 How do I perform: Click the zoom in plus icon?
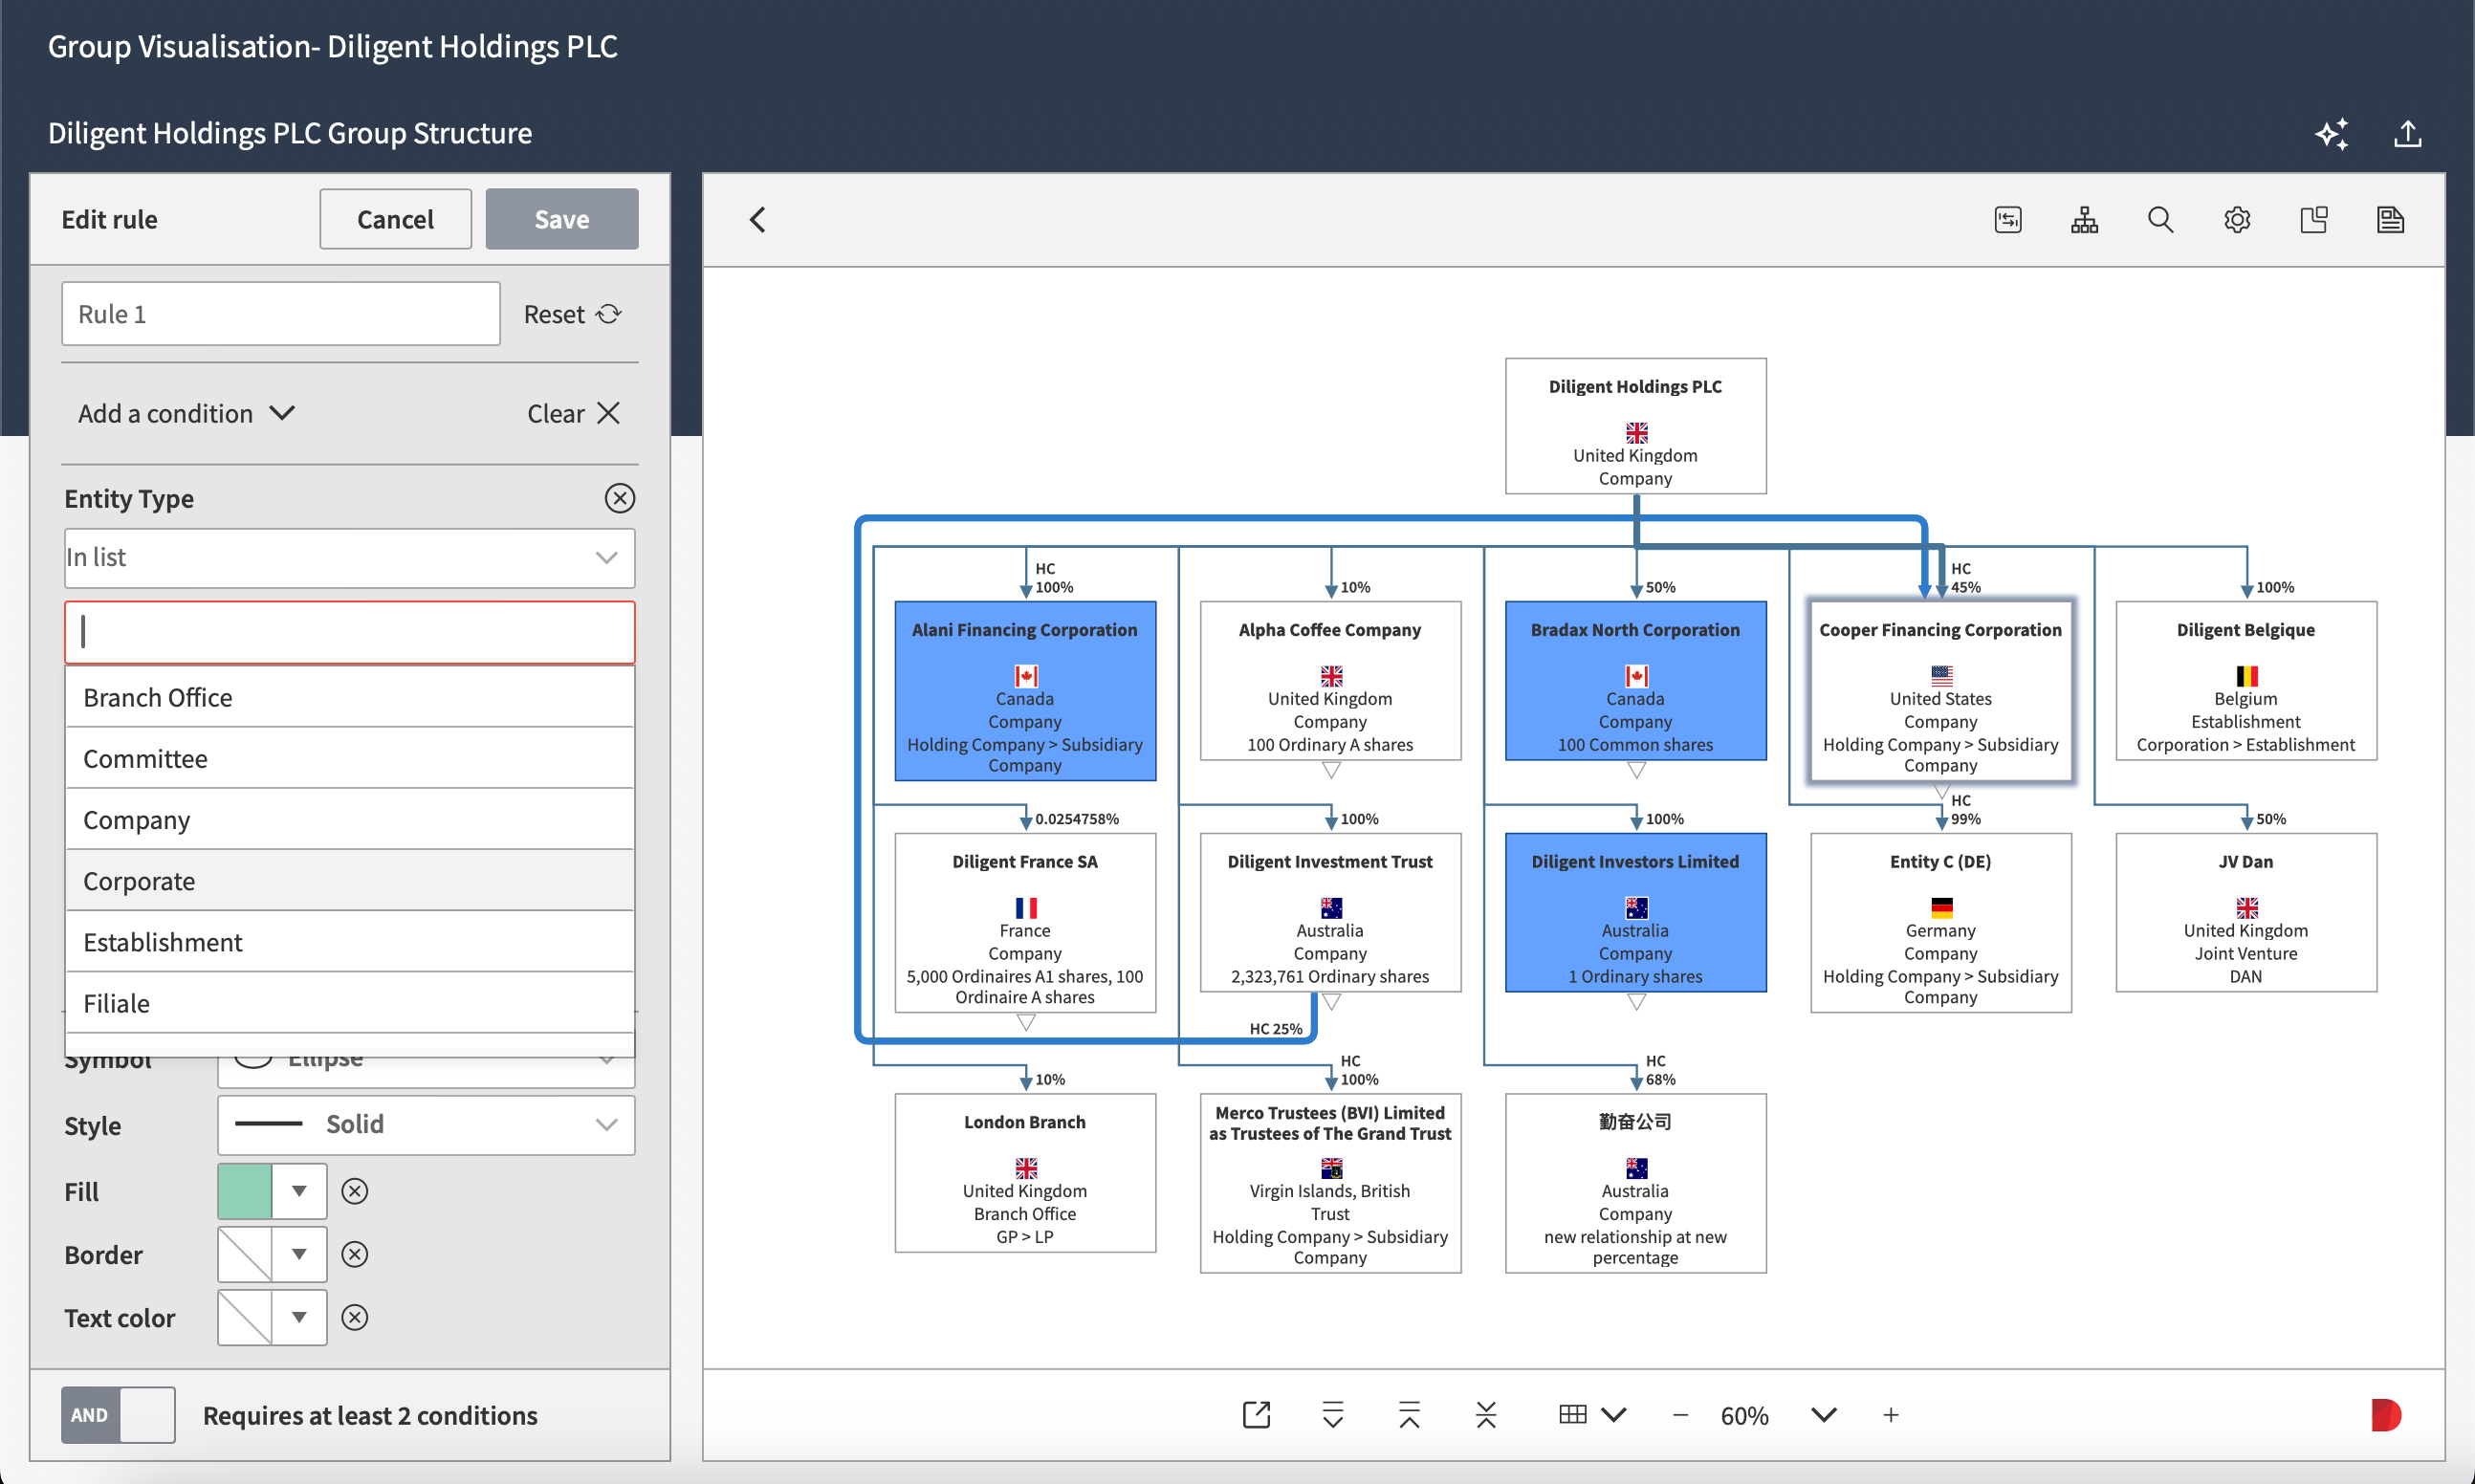coord(1890,1414)
